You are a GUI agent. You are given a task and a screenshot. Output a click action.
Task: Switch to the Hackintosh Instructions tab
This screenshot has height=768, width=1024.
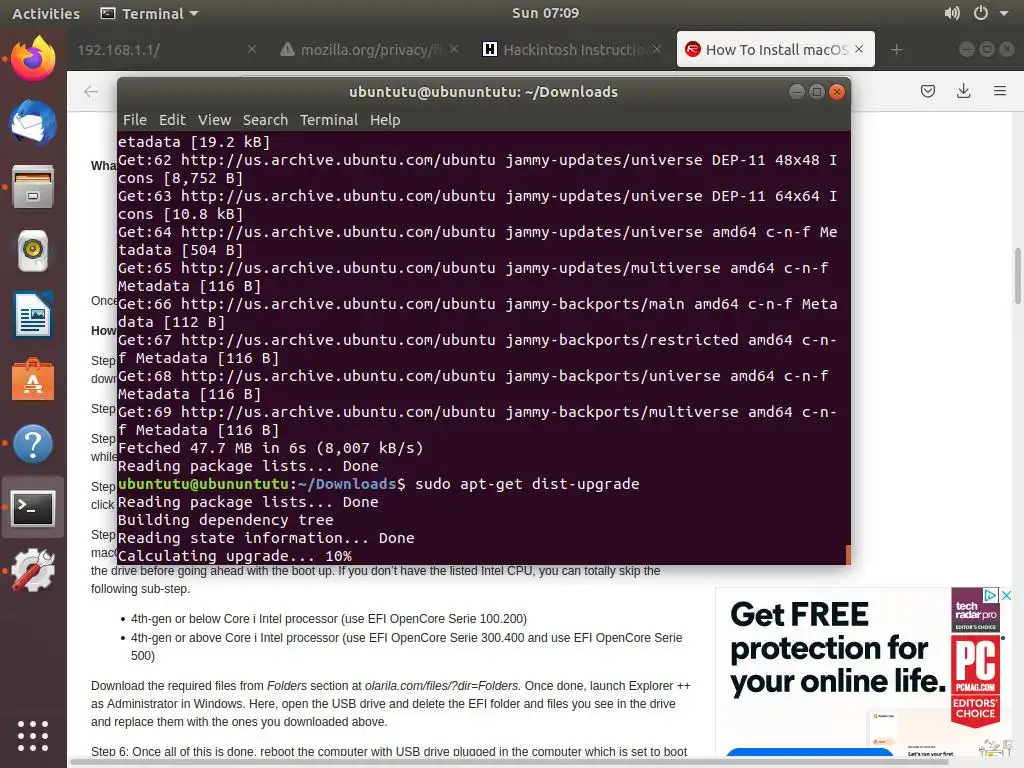pos(572,50)
